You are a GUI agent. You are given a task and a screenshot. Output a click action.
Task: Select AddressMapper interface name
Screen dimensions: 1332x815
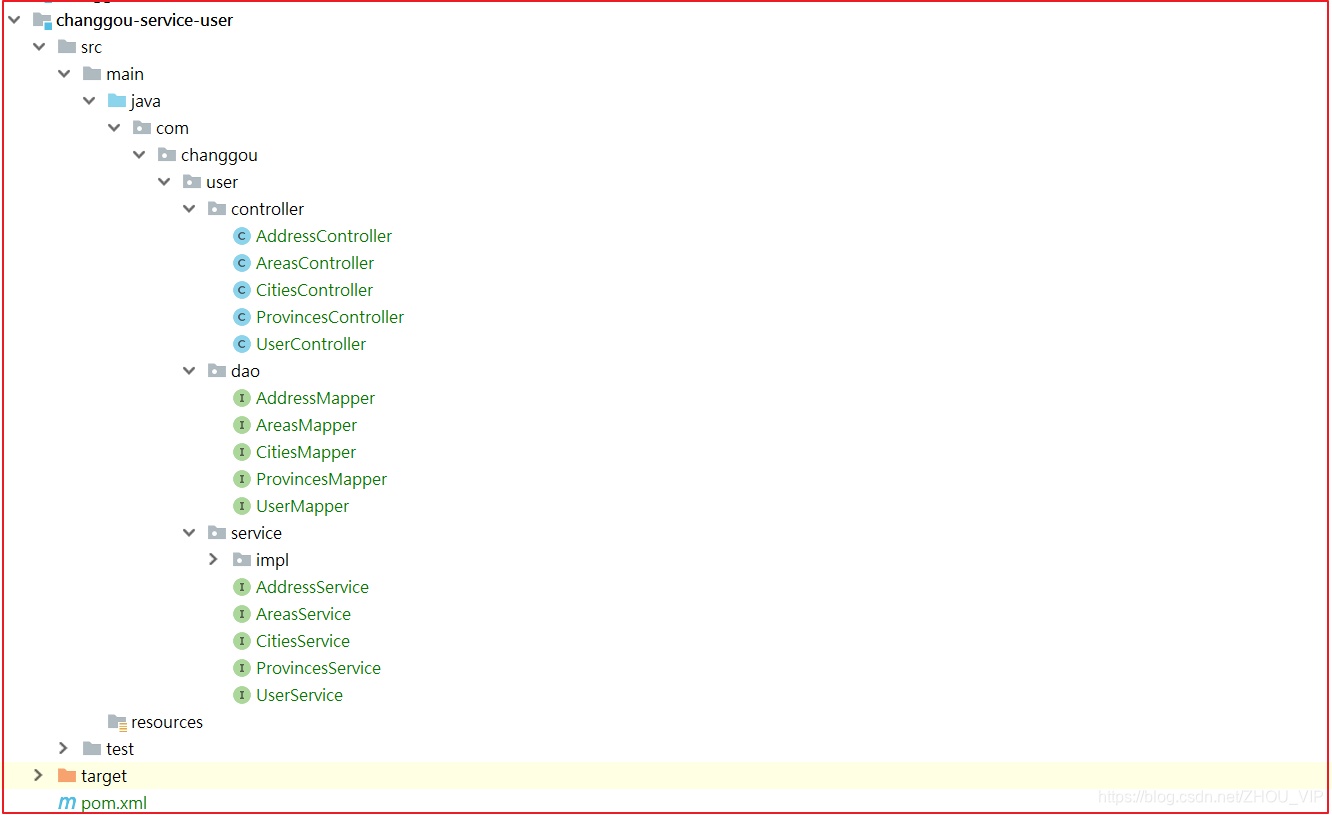click(x=315, y=398)
